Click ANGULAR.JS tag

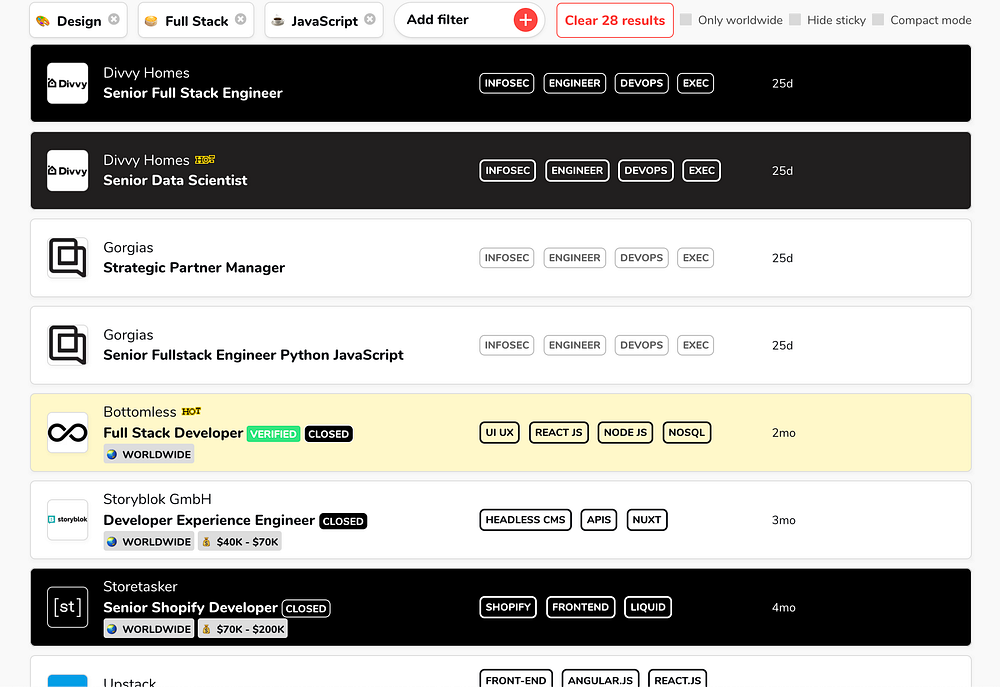(600, 679)
